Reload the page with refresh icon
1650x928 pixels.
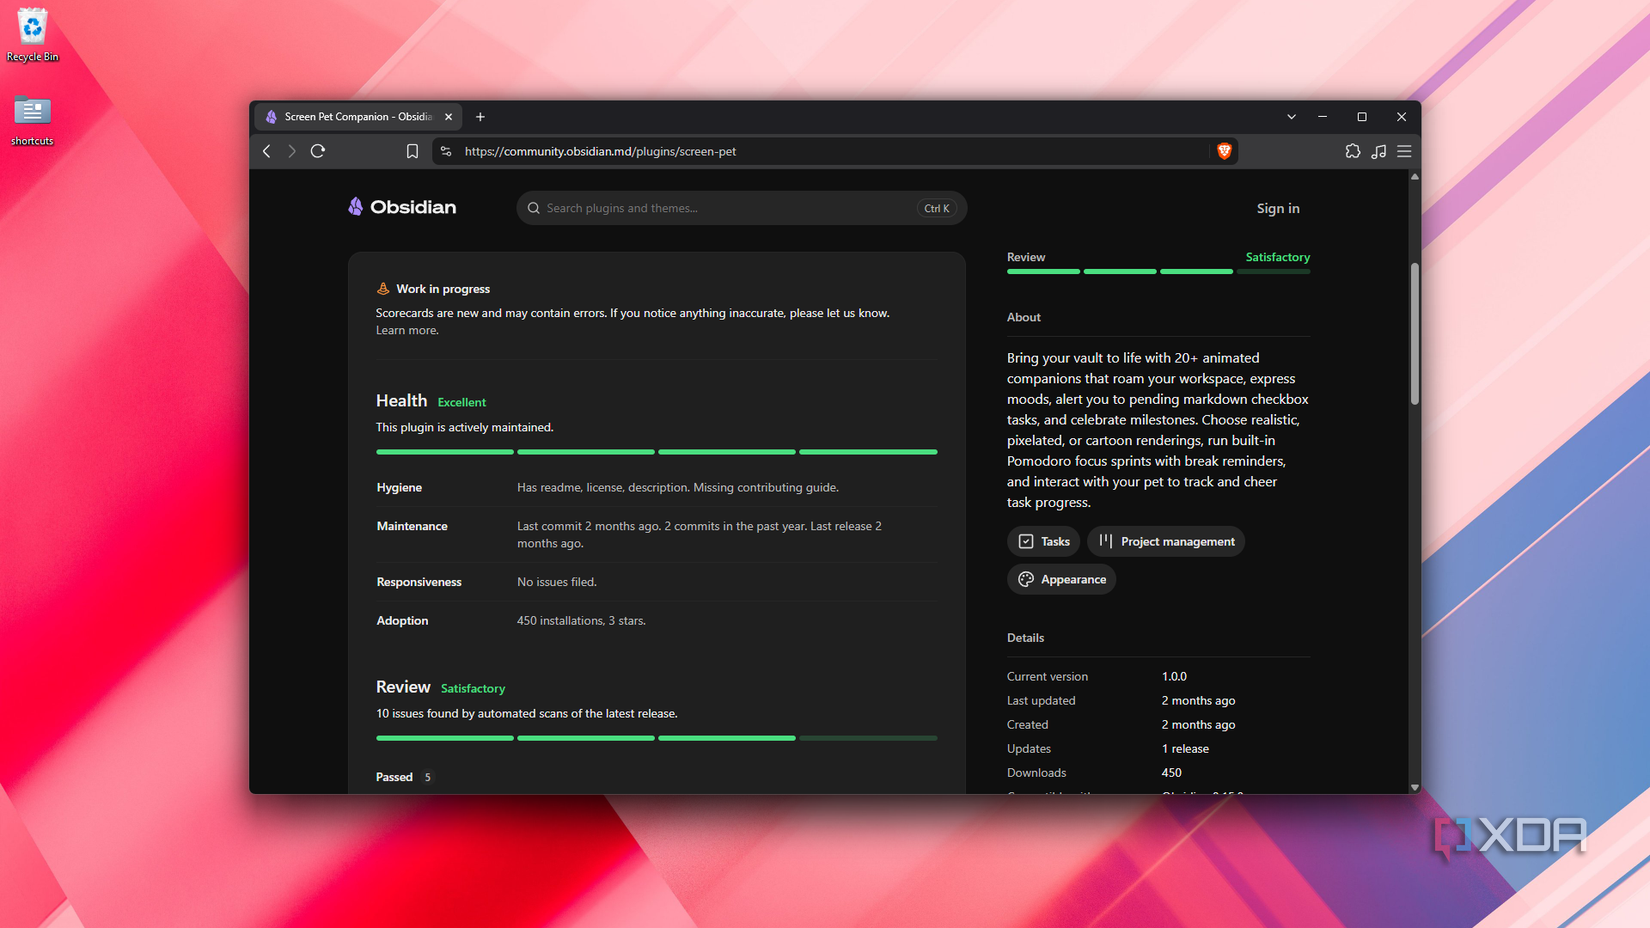pos(318,151)
